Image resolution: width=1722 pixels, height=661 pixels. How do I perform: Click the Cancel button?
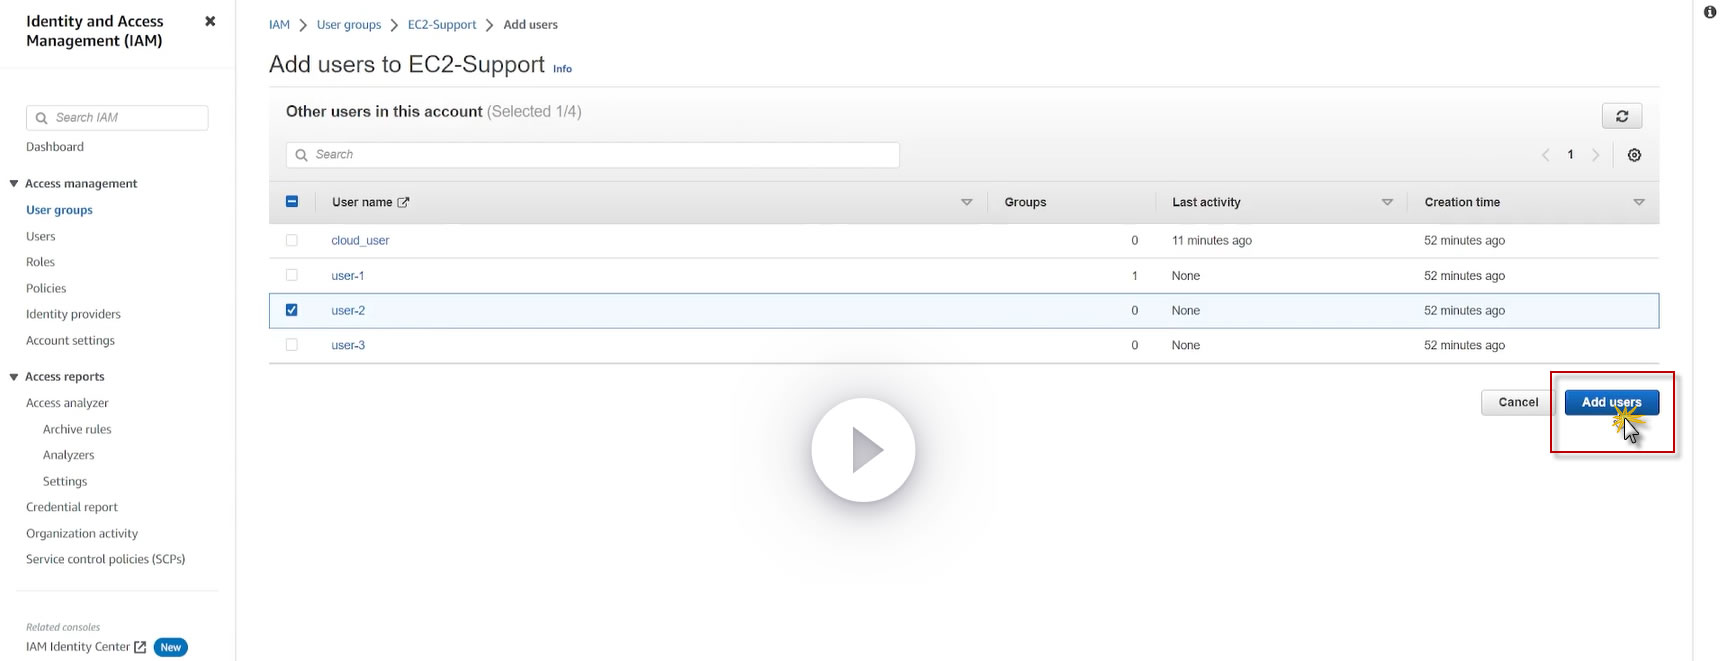[1518, 402]
